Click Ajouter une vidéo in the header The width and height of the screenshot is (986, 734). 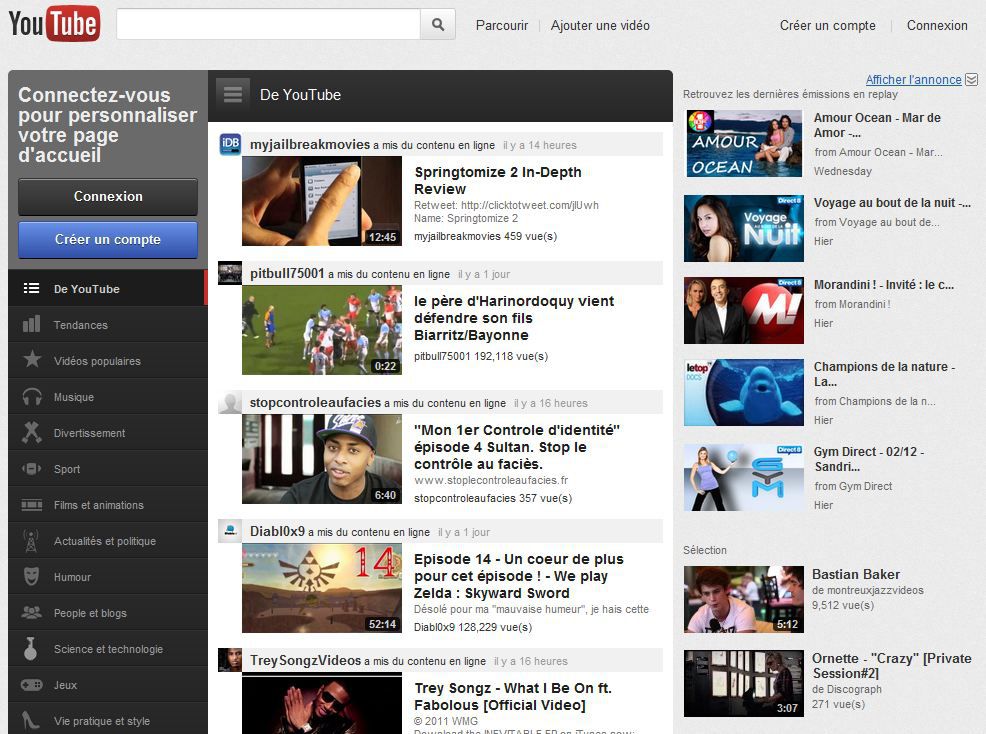point(600,25)
